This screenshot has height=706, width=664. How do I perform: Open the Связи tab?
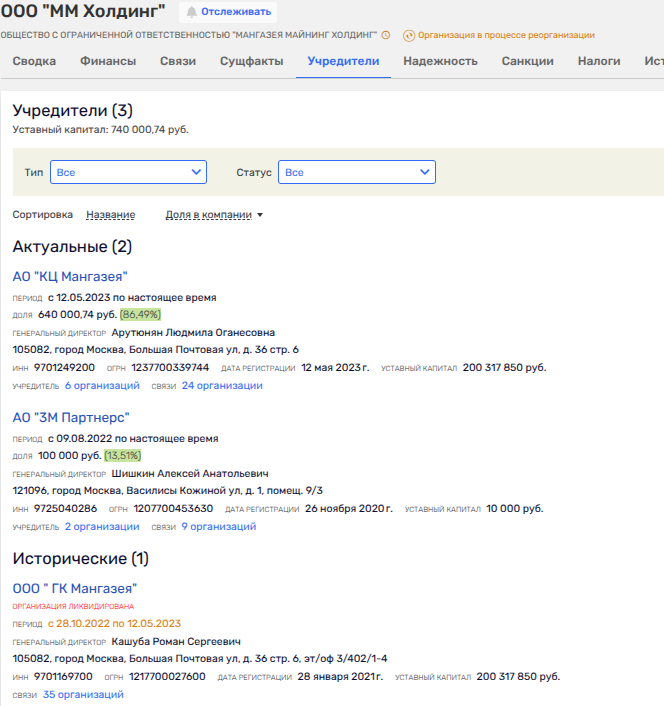tap(178, 61)
